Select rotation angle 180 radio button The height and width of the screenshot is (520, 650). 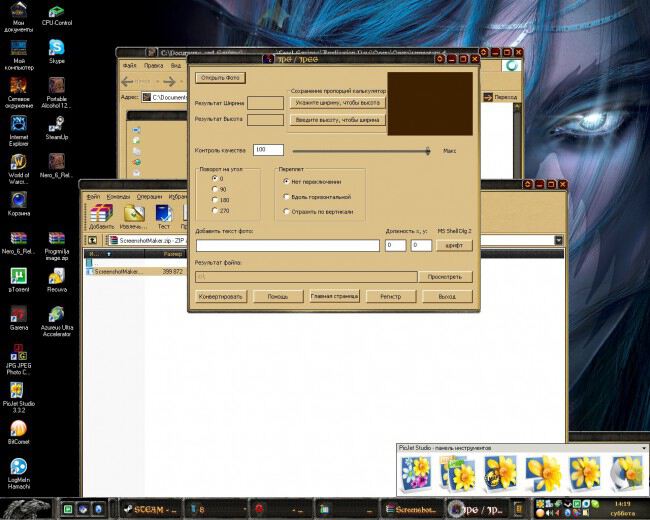tap(215, 200)
